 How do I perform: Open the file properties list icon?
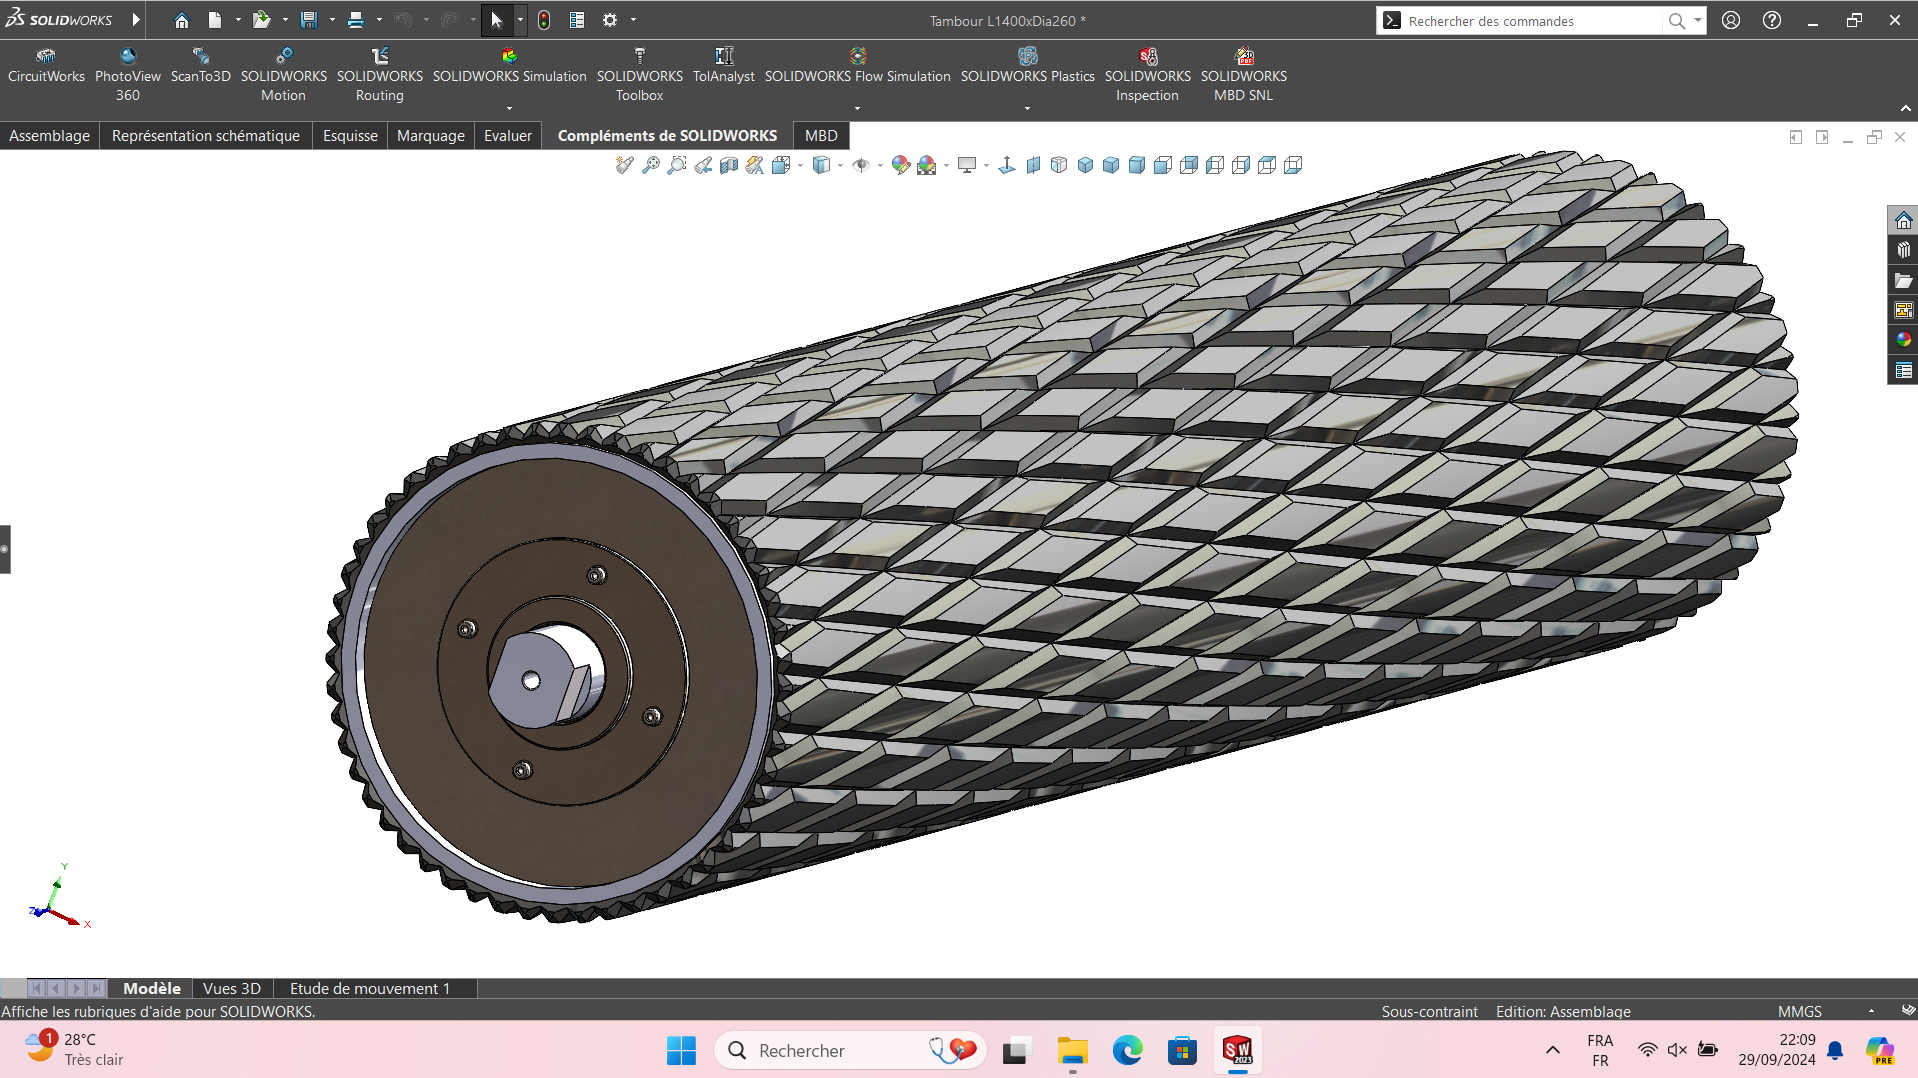577,20
